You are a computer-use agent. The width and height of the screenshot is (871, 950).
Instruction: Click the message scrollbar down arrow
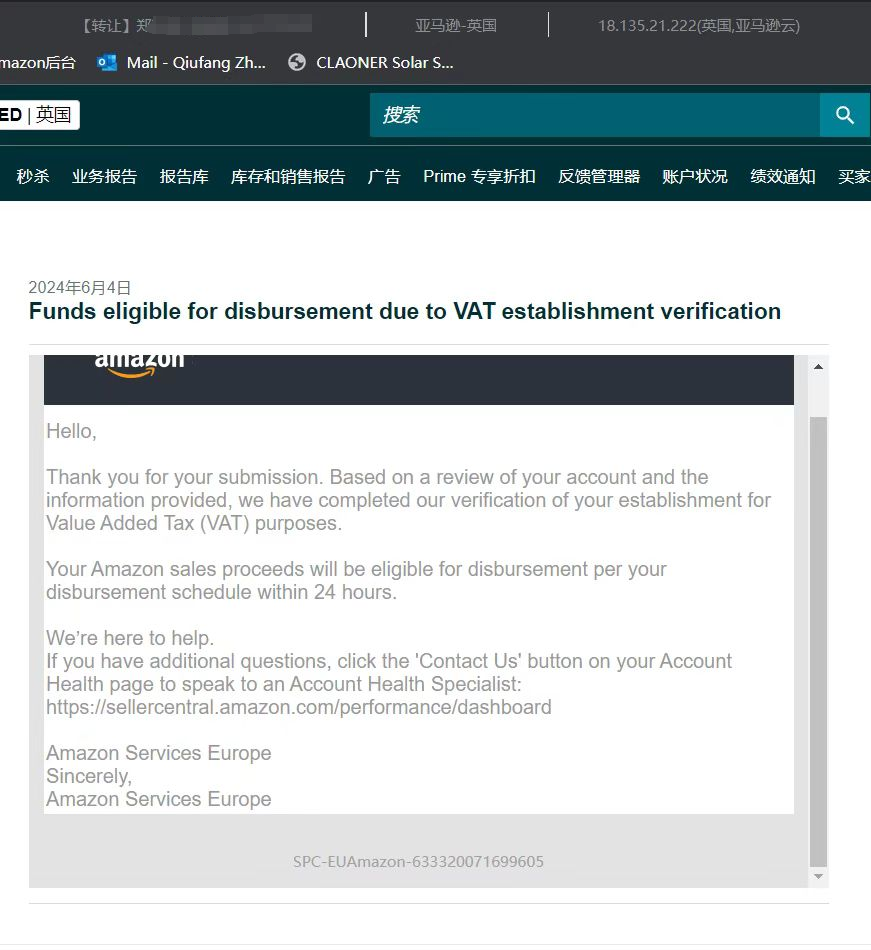818,876
